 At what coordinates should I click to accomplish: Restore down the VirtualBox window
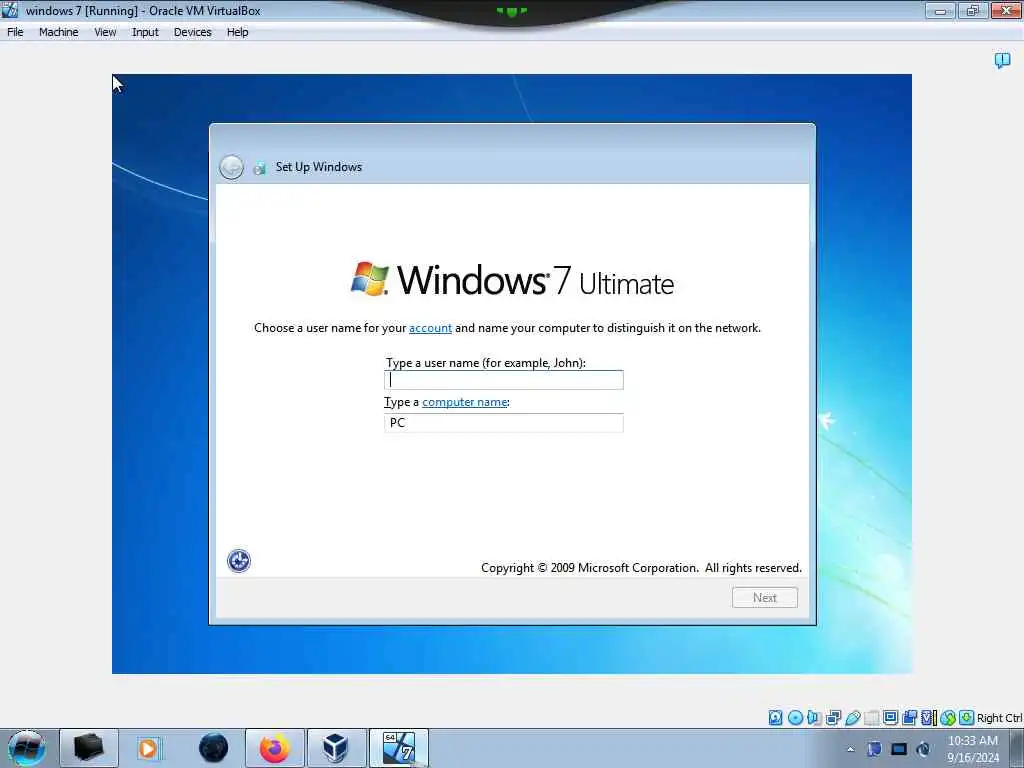click(x=973, y=10)
